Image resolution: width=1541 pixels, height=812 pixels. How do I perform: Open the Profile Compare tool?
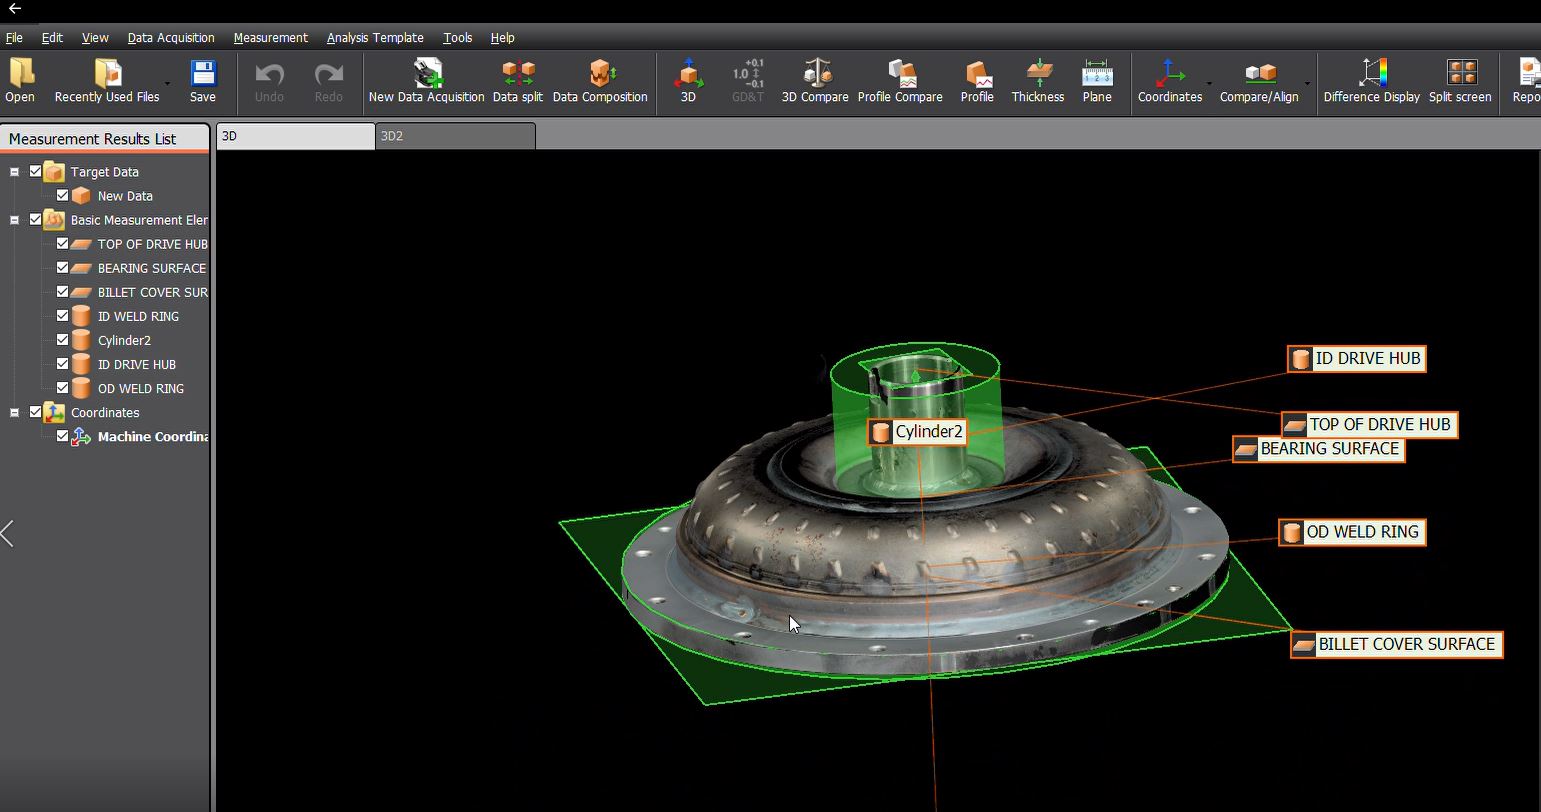[x=900, y=80]
